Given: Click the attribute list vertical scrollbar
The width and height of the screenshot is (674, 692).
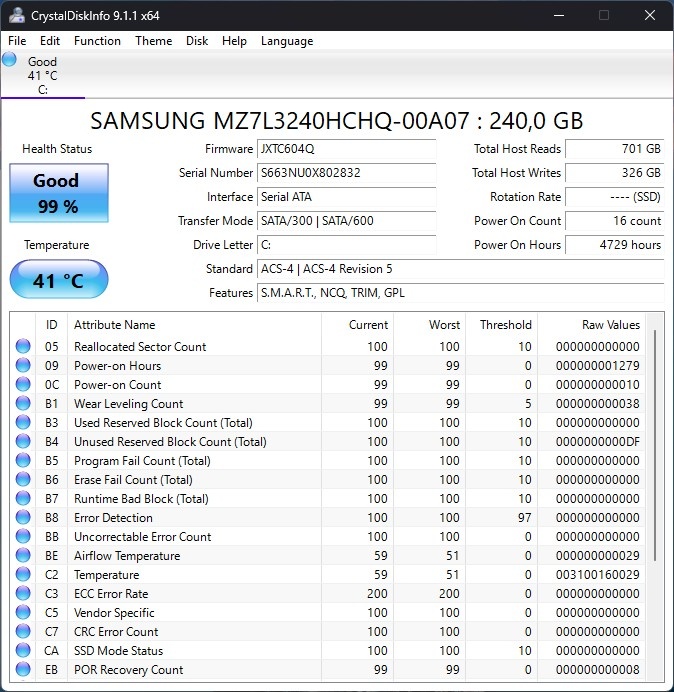Looking at the screenshot, I should 656,440.
